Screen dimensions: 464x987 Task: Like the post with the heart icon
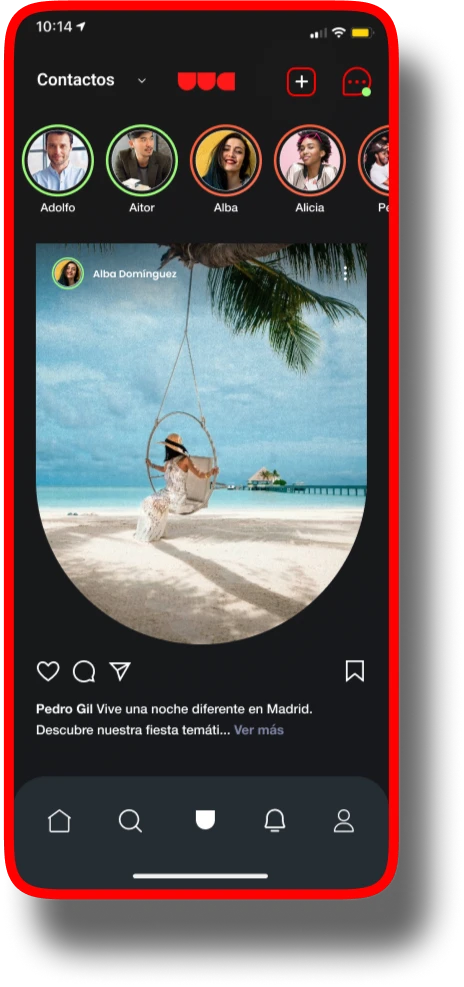pyautogui.click(x=48, y=671)
